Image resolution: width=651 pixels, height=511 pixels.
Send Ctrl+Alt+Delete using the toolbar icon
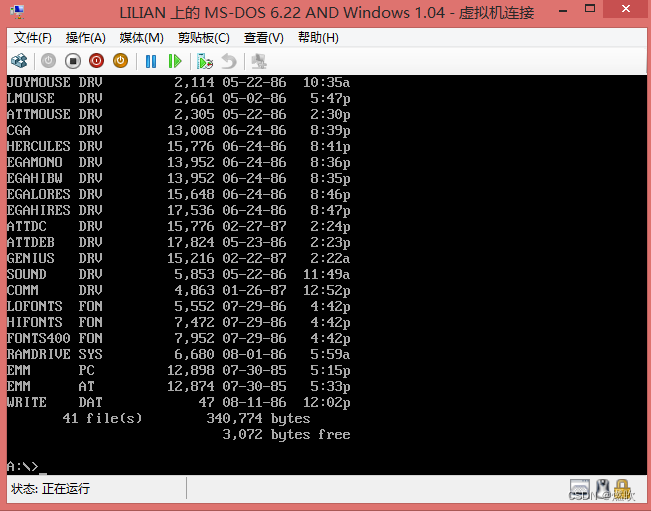[19, 61]
